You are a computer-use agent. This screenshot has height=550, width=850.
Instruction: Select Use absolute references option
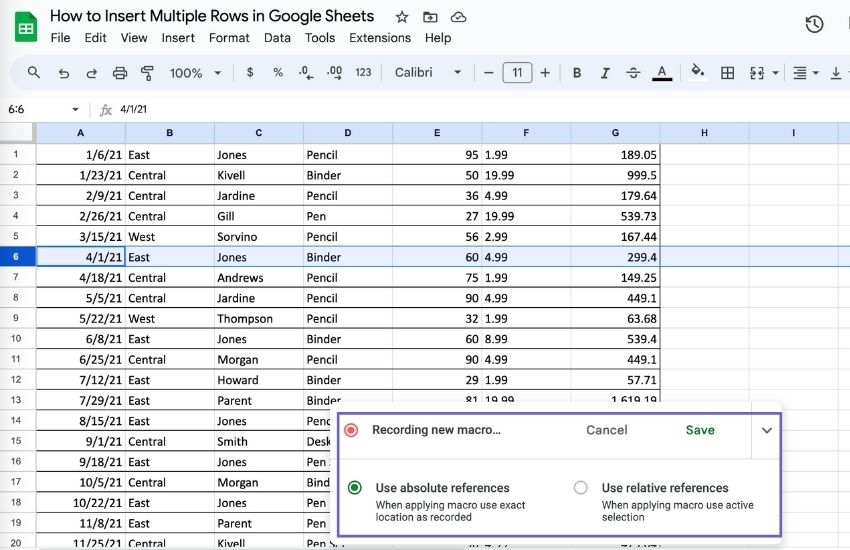coord(355,488)
